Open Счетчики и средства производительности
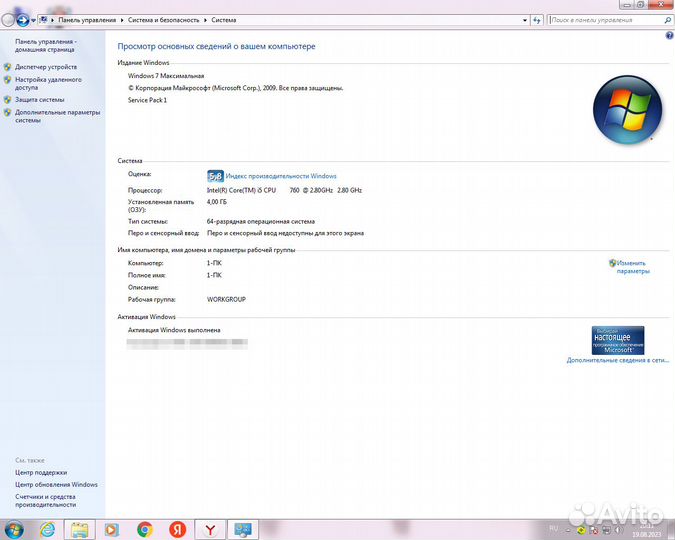 pyautogui.click(x=46, y=501)
